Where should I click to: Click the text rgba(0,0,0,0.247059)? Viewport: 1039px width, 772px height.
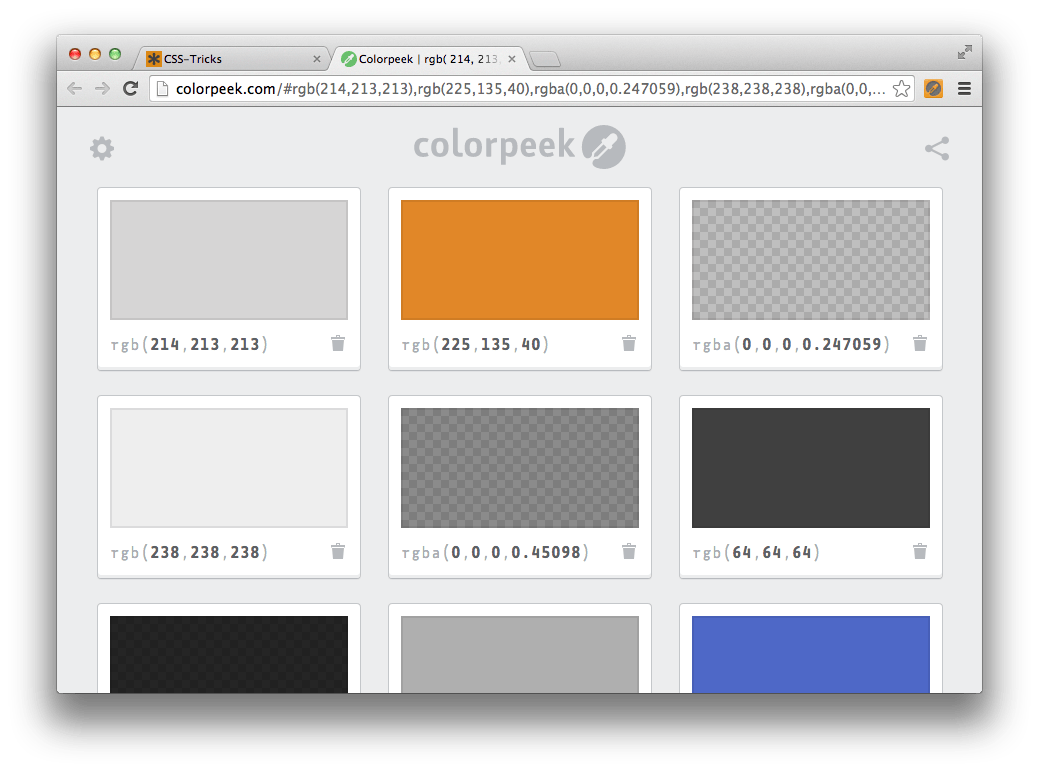[x=791, y=345]
